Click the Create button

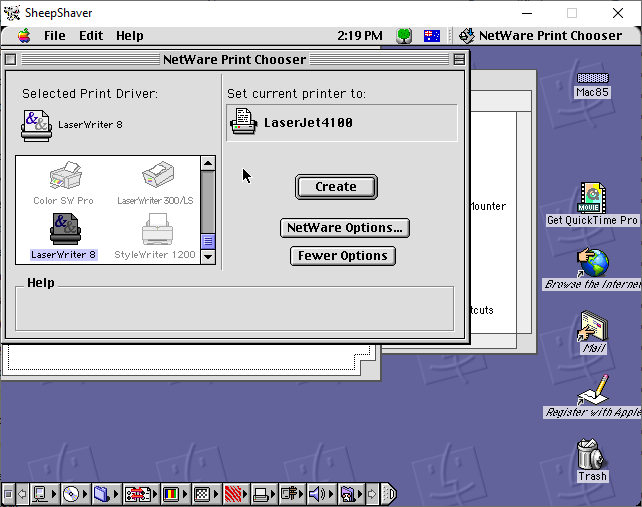[x=336, y=187]
